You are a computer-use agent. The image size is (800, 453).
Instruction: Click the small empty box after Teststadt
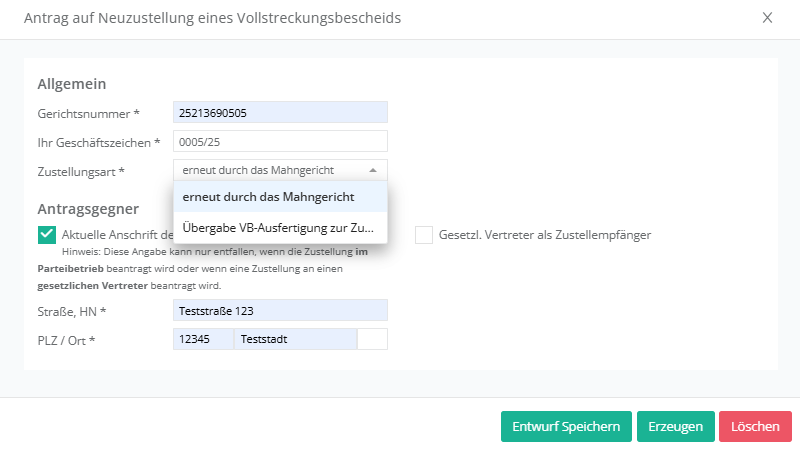[372, 340]
